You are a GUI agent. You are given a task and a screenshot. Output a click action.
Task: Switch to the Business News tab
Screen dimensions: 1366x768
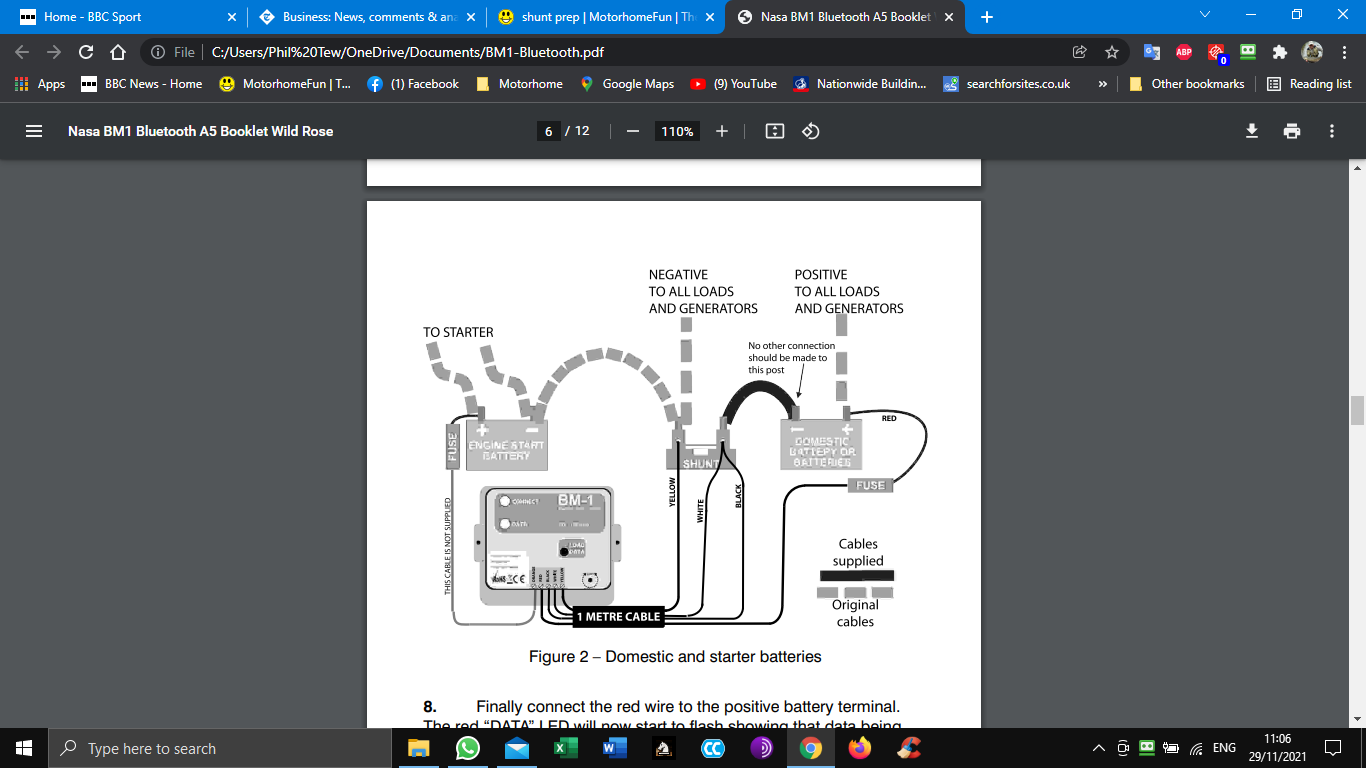tap(367, 17)
